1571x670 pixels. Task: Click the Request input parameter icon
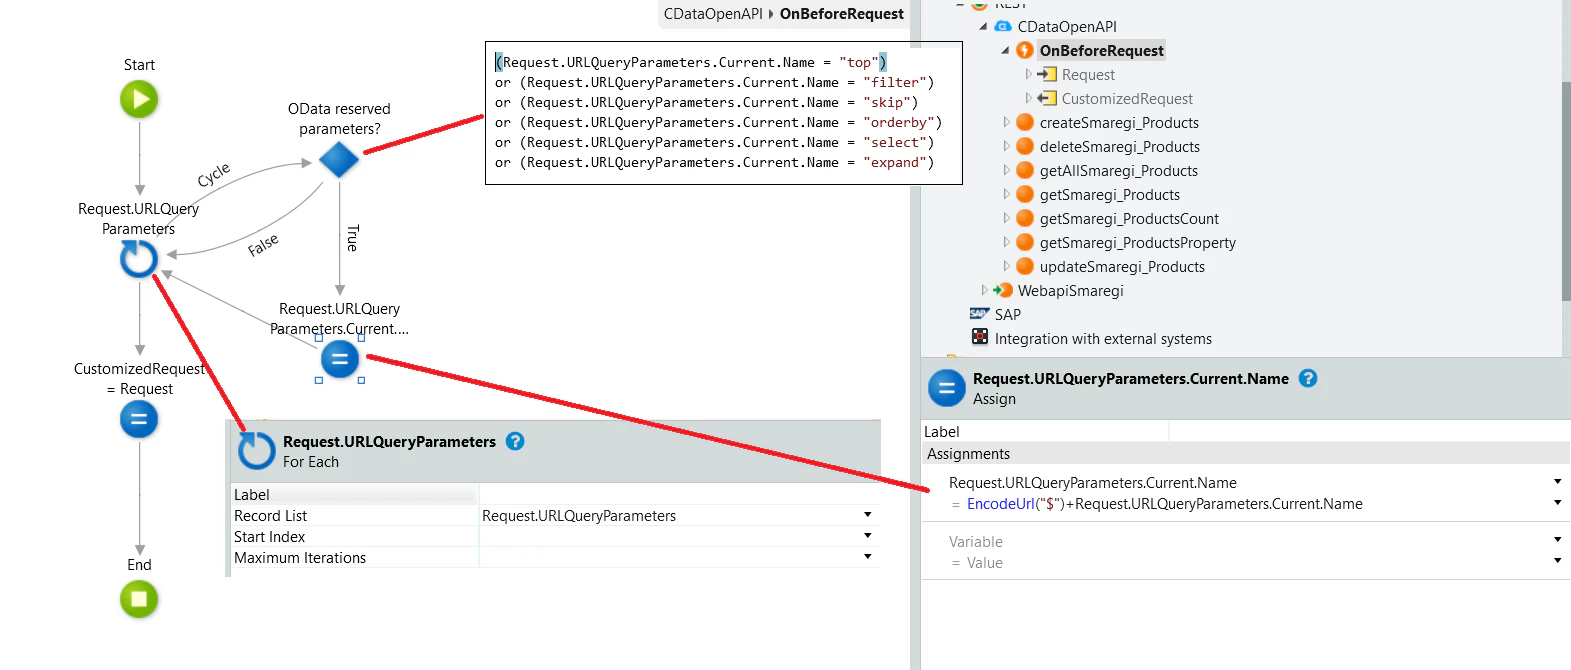tap(1047, 74)
